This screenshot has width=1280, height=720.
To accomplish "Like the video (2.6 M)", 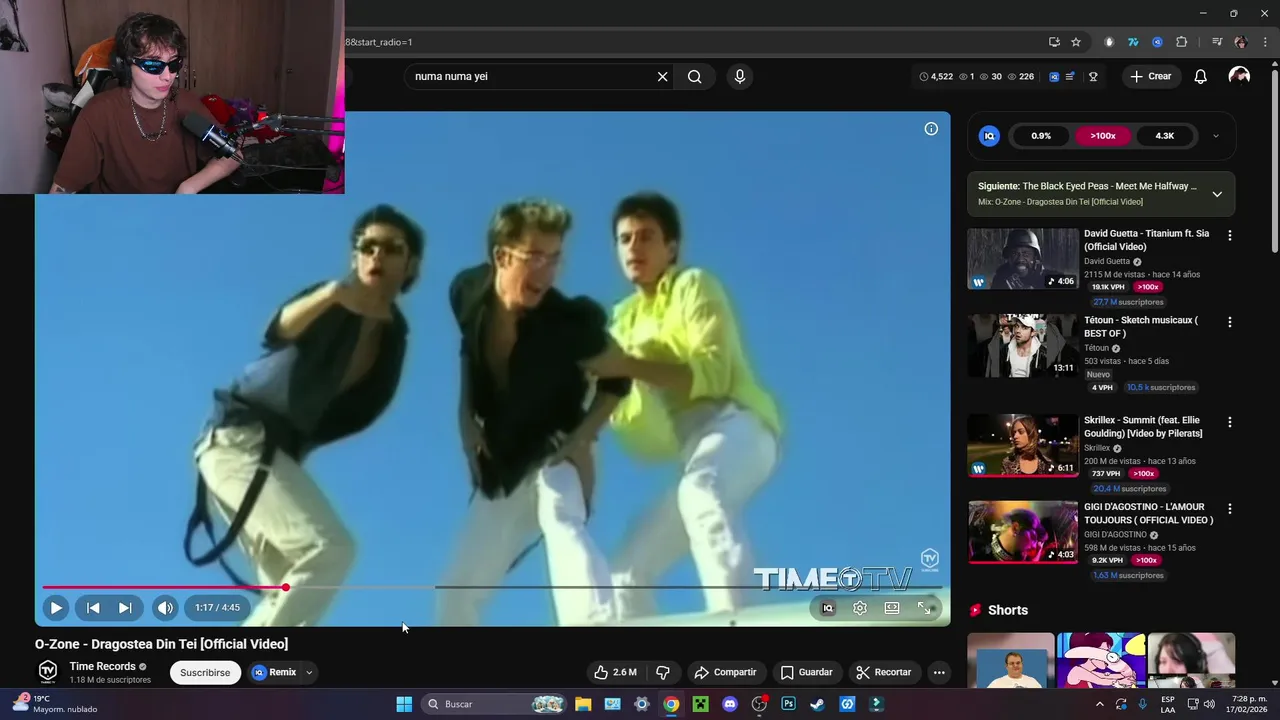I will point(615,672).
